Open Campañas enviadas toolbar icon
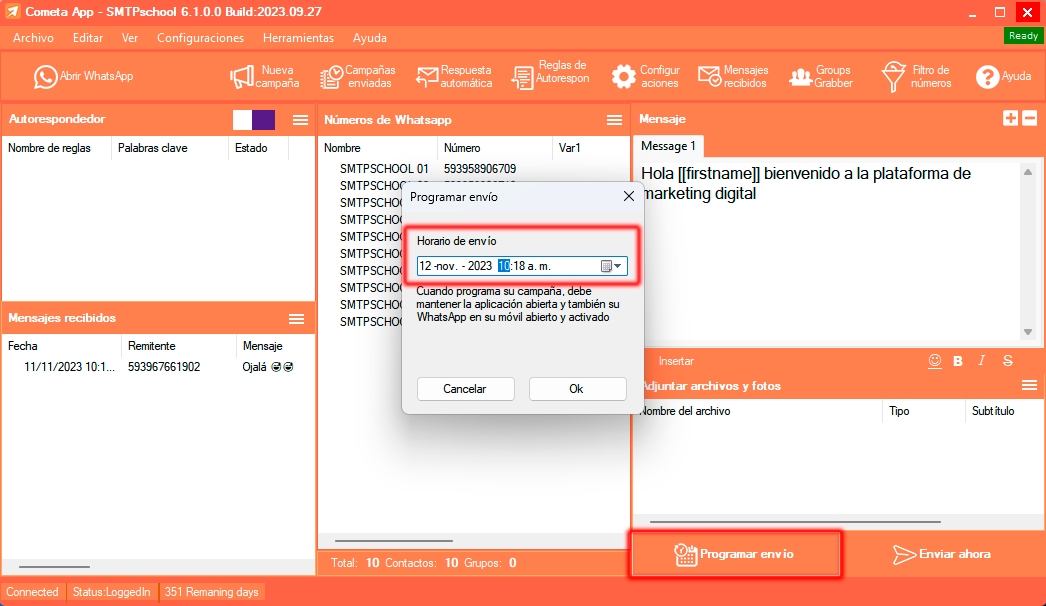This screenshot has height=606, width=1046. coord(332,77)
